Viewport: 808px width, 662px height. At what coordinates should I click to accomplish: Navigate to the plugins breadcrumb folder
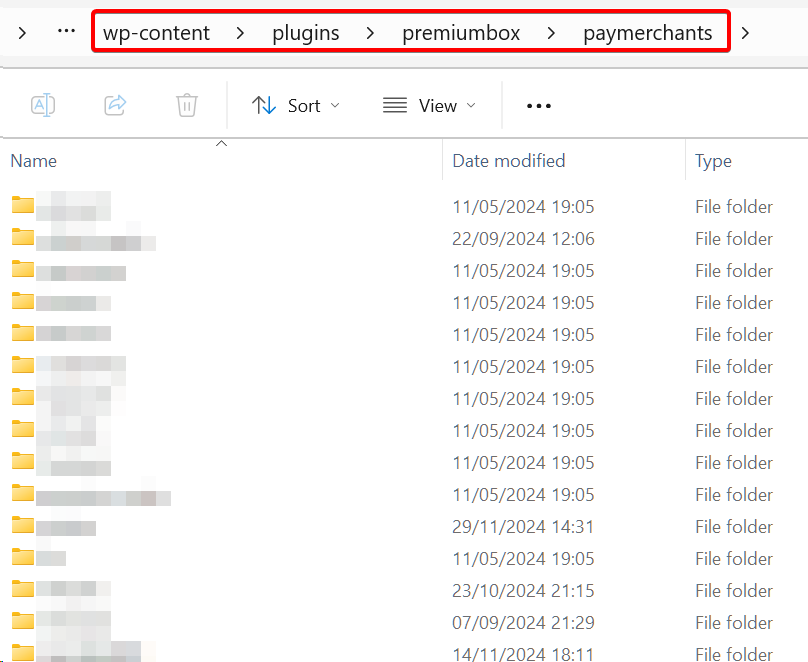[305, 33]
